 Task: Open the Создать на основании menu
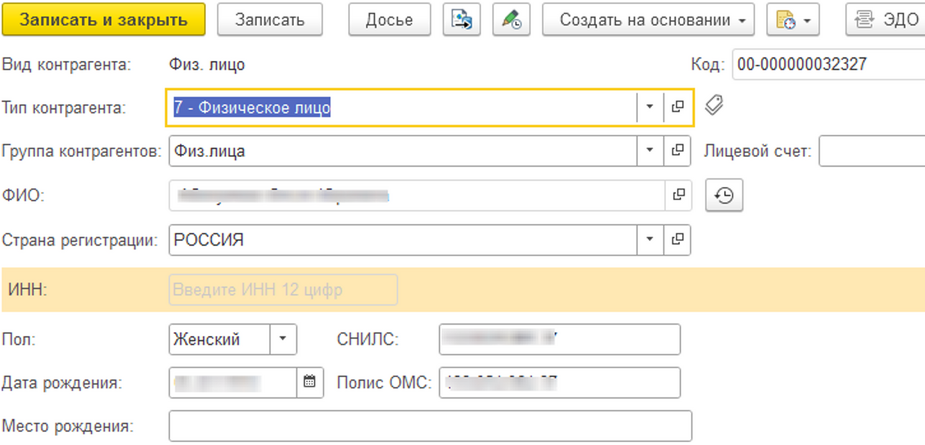(x=648, y=20)
